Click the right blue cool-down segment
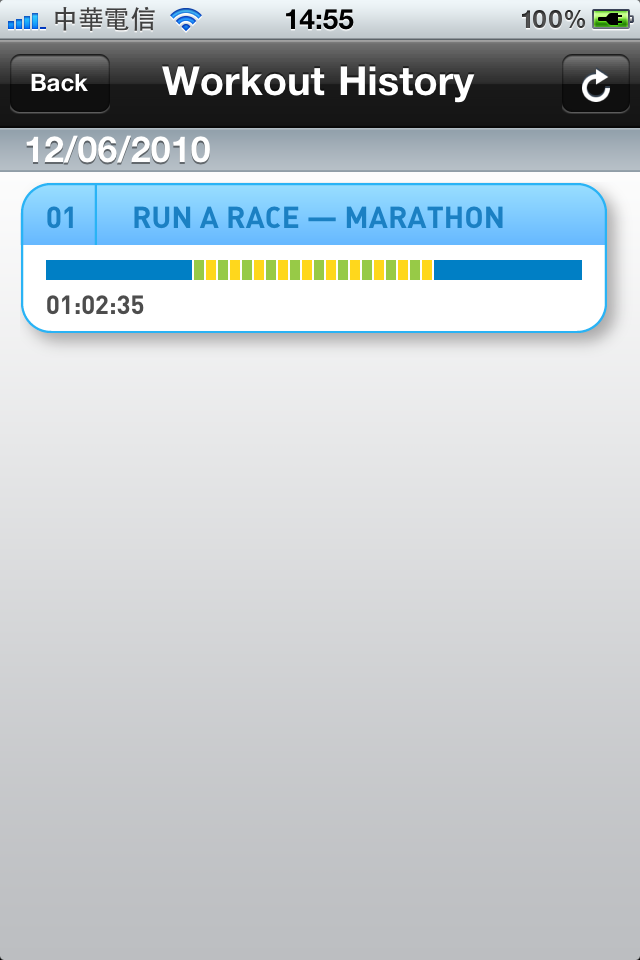This screenshot has height=960, width=640. pyautogui.click(x=508, y=270)
